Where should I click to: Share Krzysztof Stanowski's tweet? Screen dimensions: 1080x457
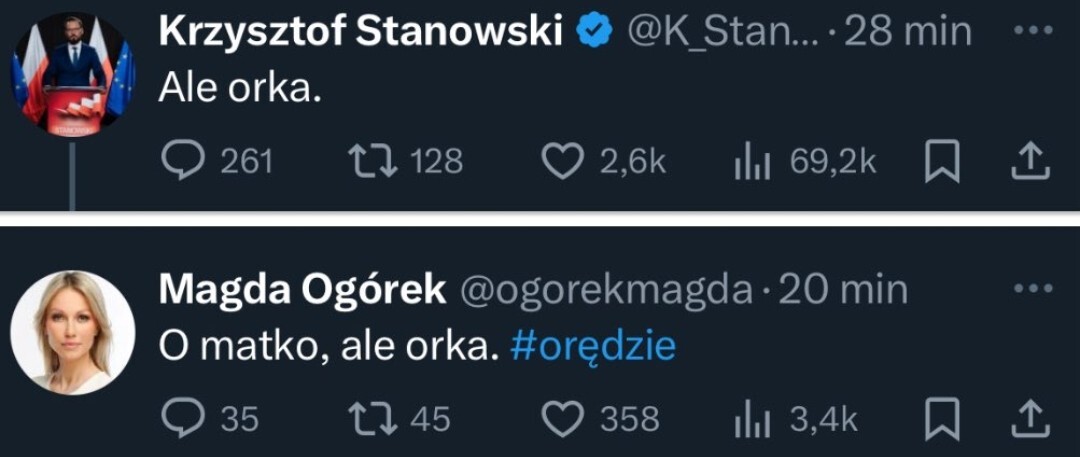(x=1030, y=162)
